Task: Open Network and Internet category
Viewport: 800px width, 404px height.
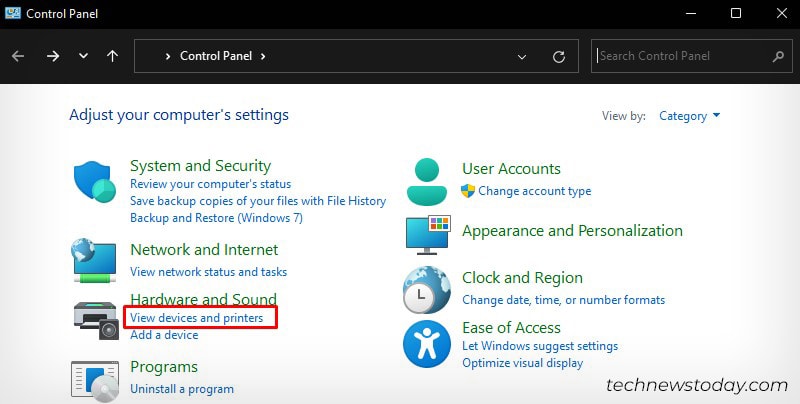Action: 204,249
